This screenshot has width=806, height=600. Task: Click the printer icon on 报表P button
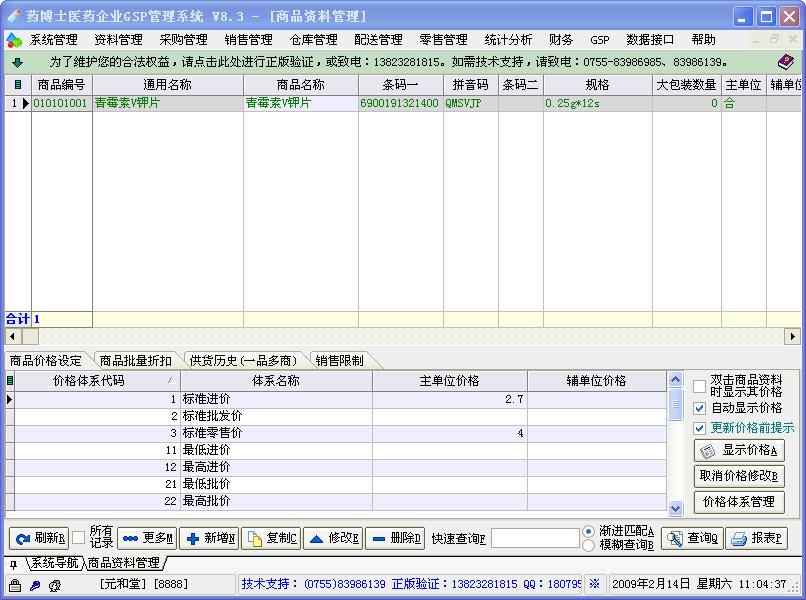pos(739,539)
